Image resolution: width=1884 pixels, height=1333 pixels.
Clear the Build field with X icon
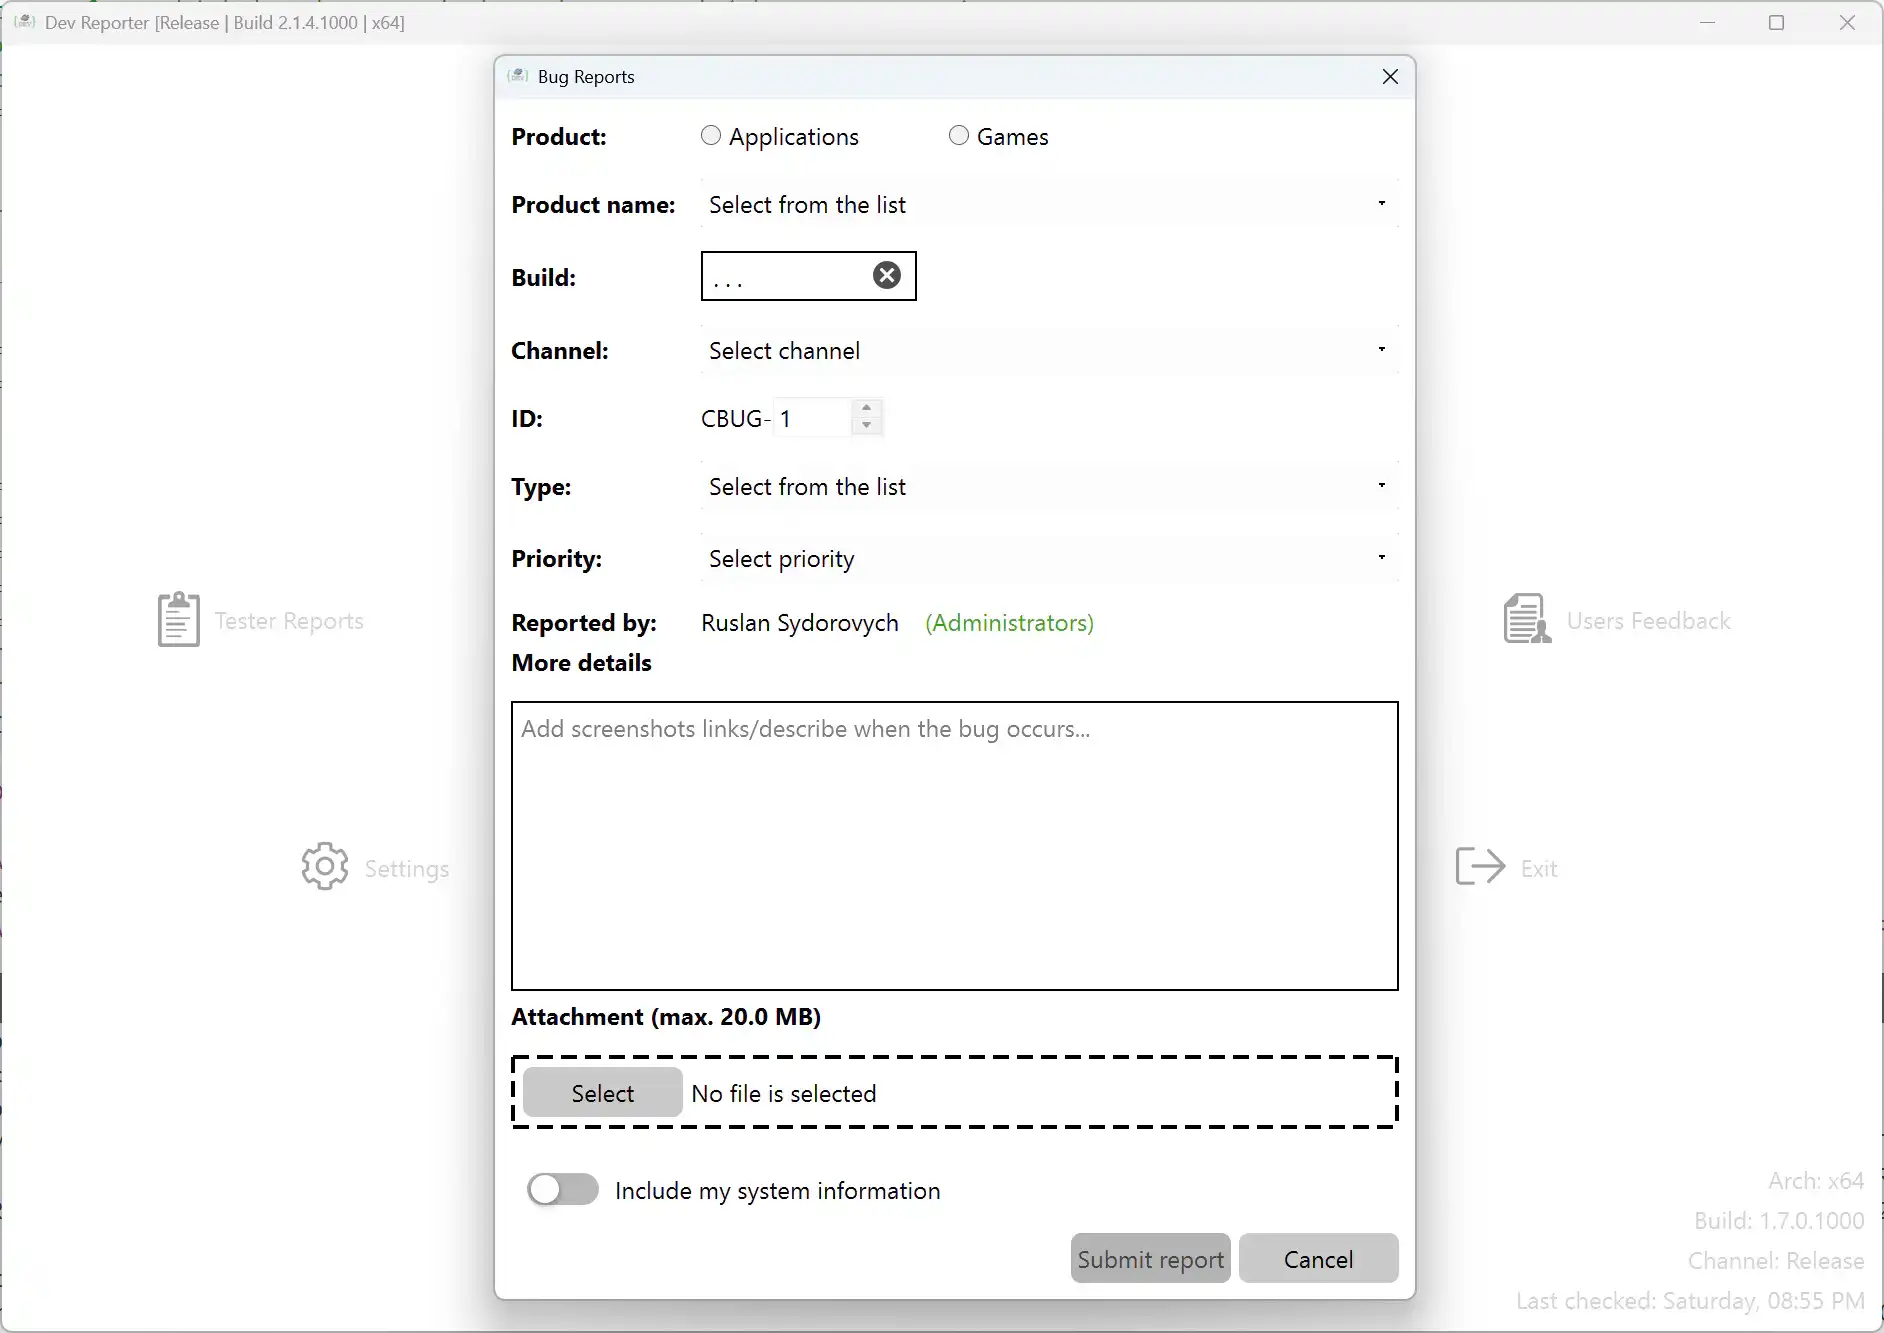[x=886, y=275]
